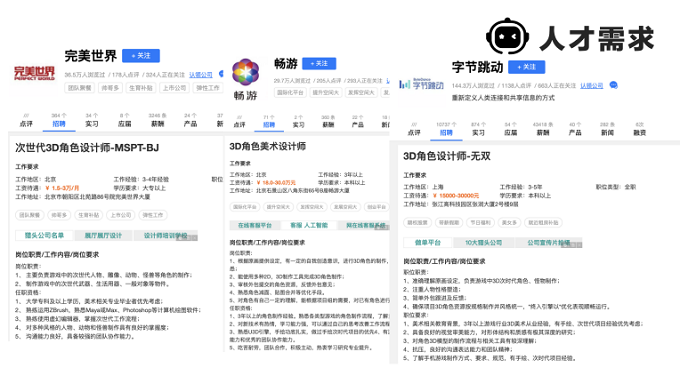Click the 生育补贴 tag under the 完美世界 header
Viewport: 680px width, 376px height.
pos(141,88)
